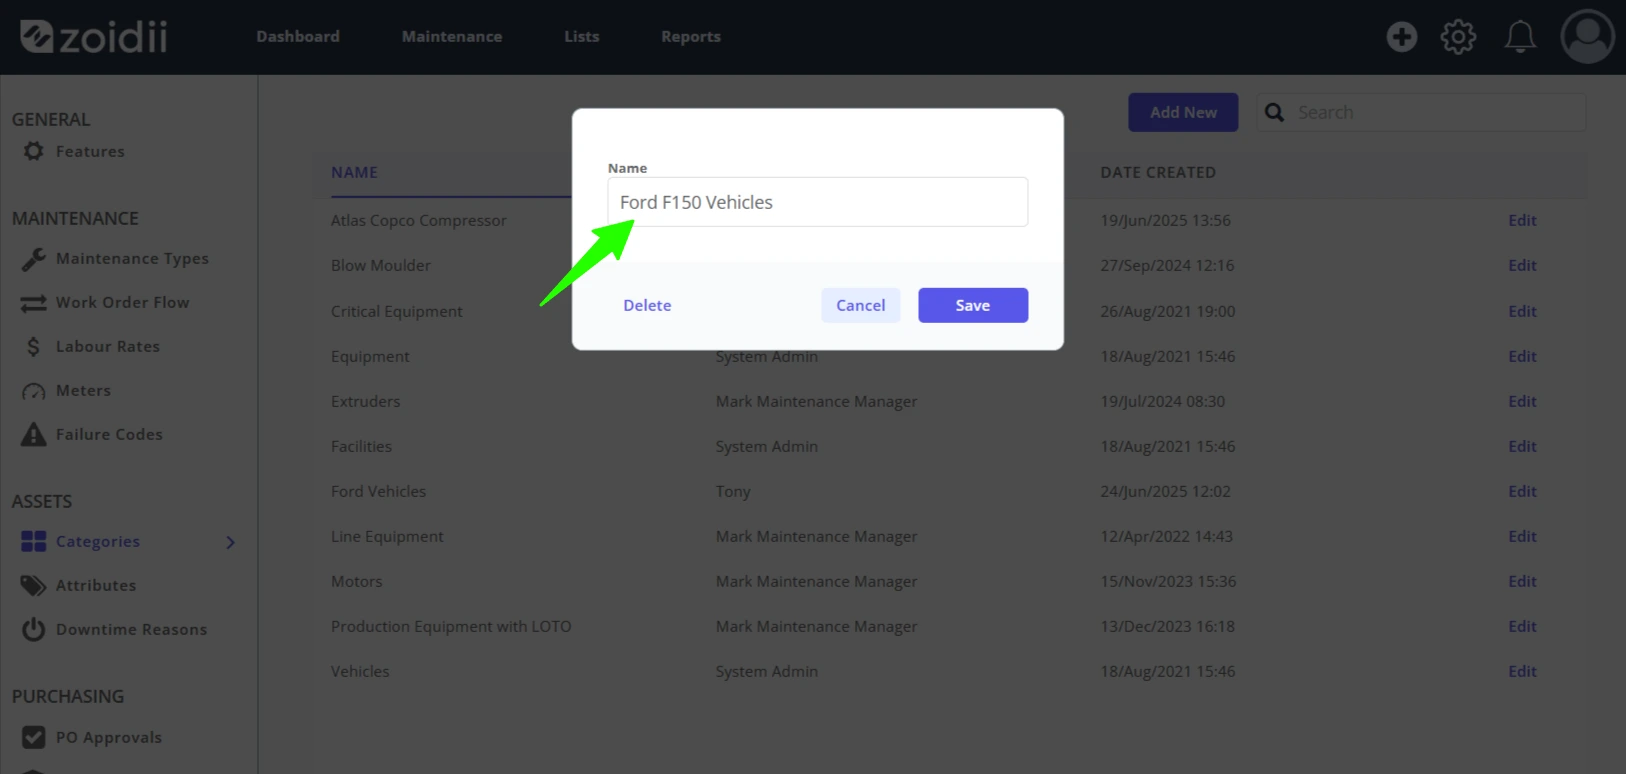The height and width of the screenshot is (774, 1626).
Task: Select the Extruders name
Action: coord(365,401)
